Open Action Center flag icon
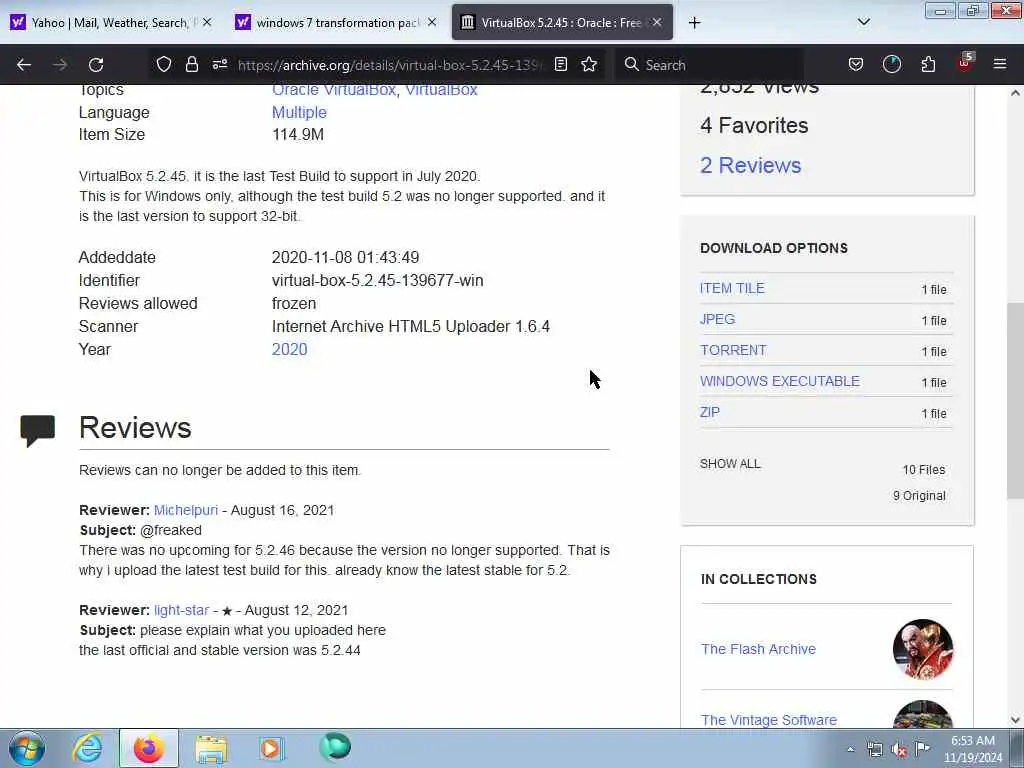This screenshot has width=1024, height=768. (922, 748)
